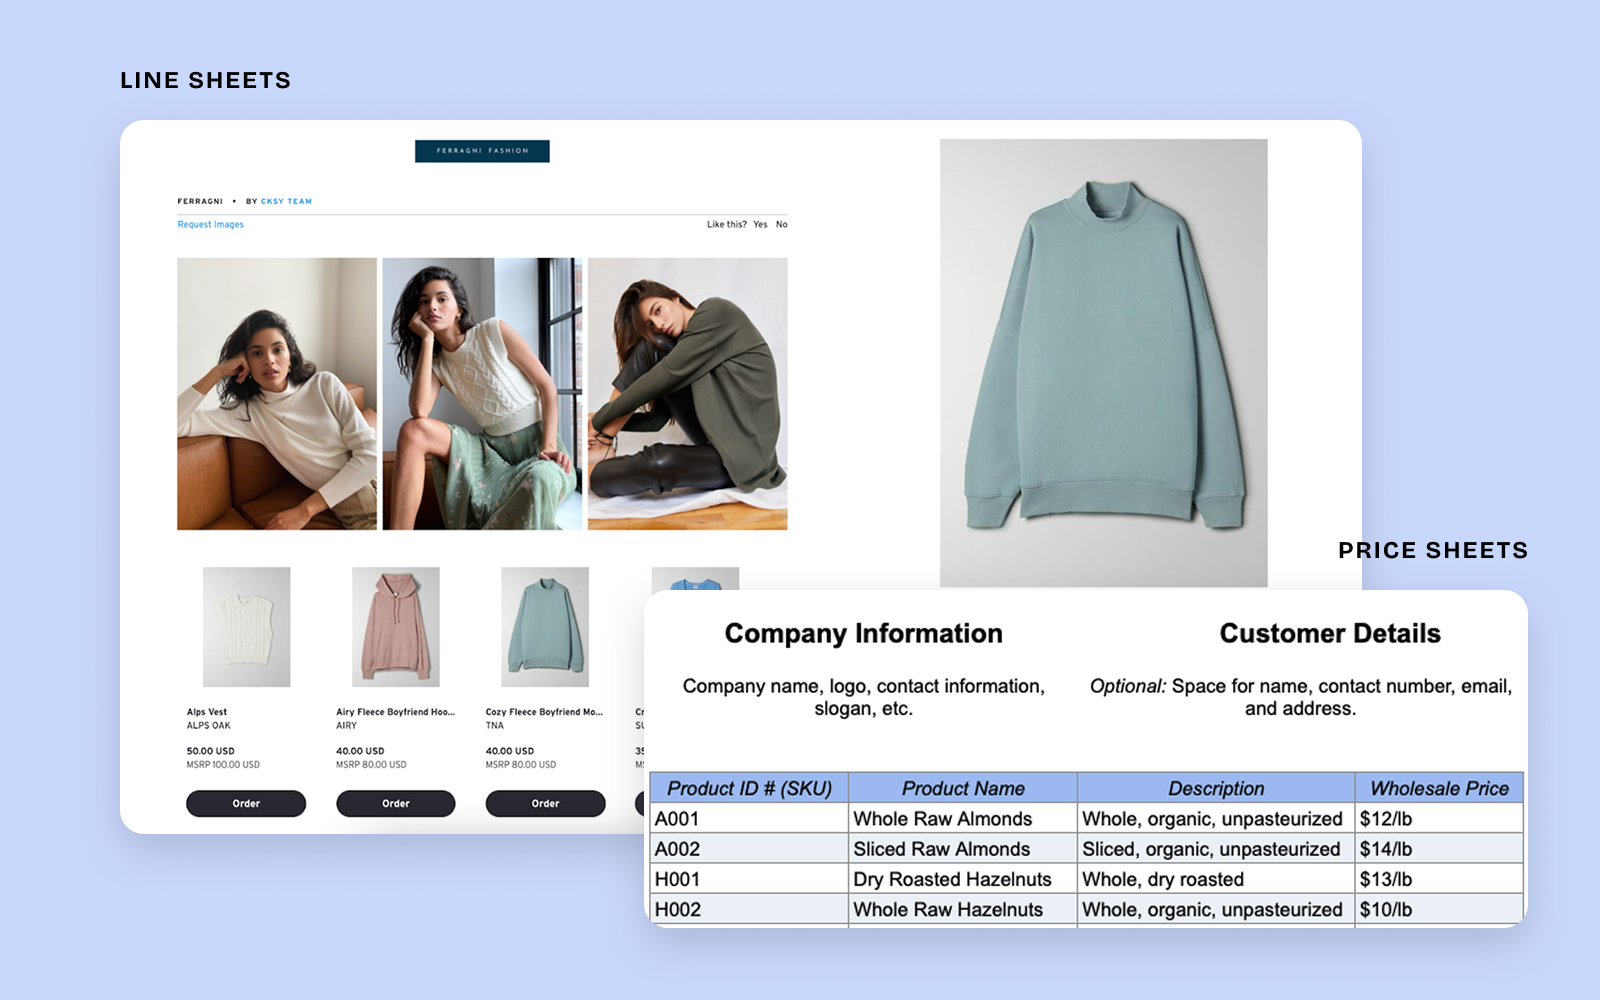Select the Description column header
This screenshot has width=1600, height=1000.
tap(1216, 788)
